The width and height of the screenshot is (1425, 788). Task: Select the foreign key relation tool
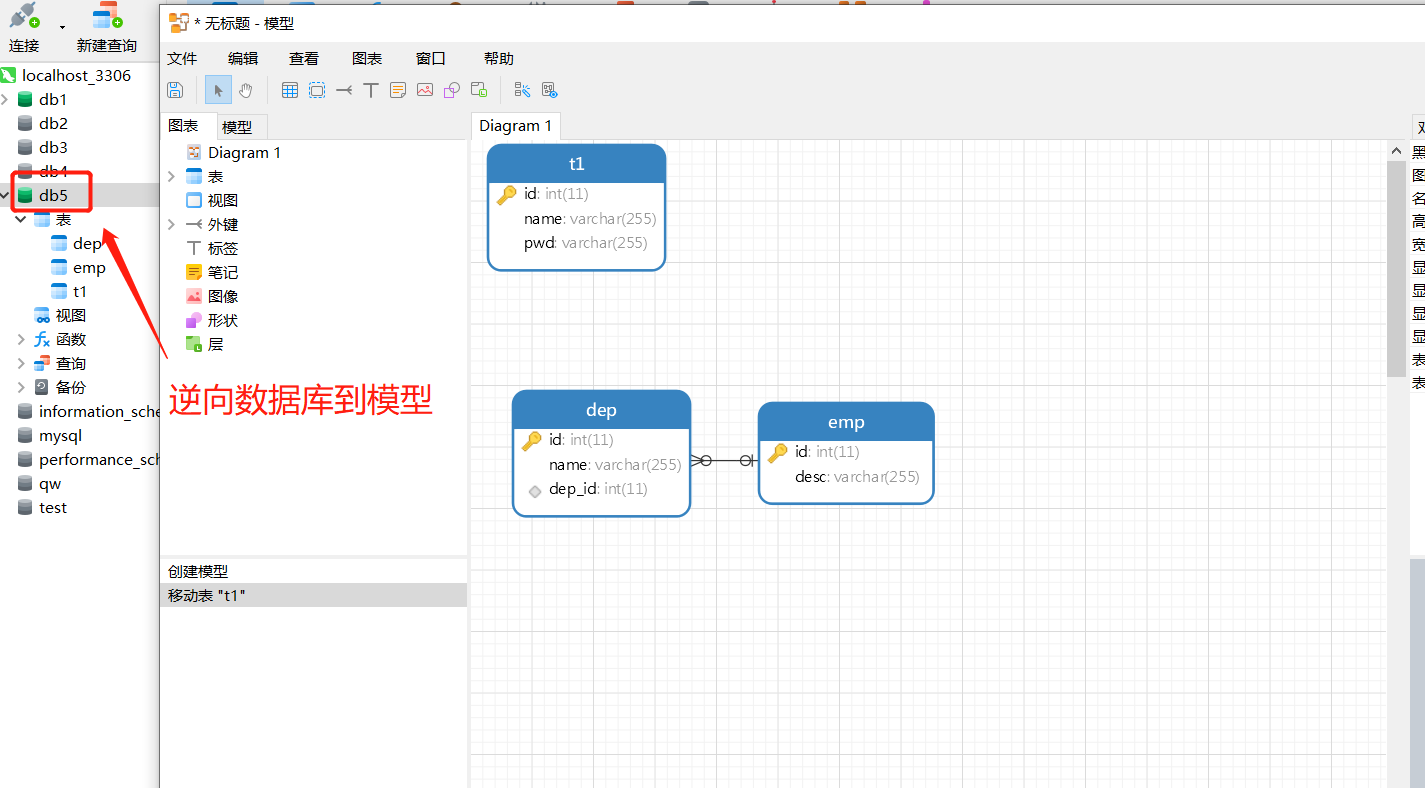[x=344, y=90]
